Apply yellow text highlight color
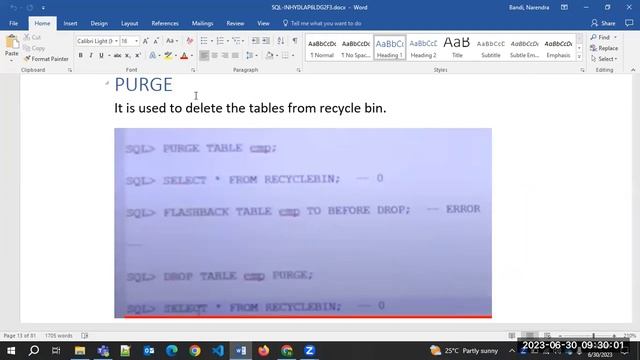The width and height of the screenshot is (640, 360). pos(168,55)
